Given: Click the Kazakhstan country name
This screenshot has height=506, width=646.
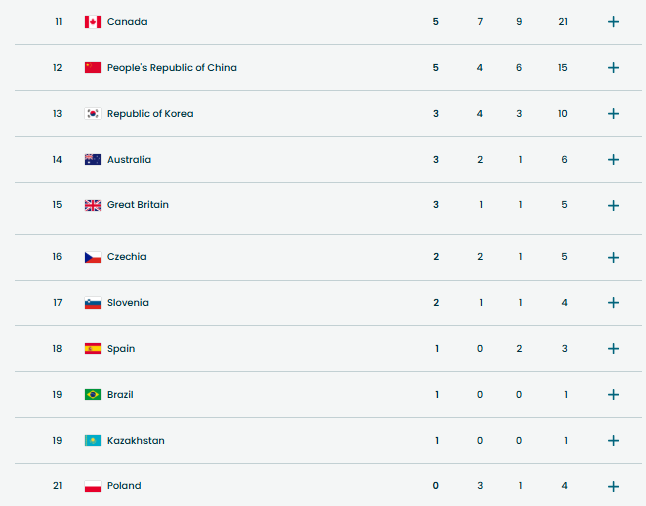Looking at the screenshot, I should click(x=136, y=441).
